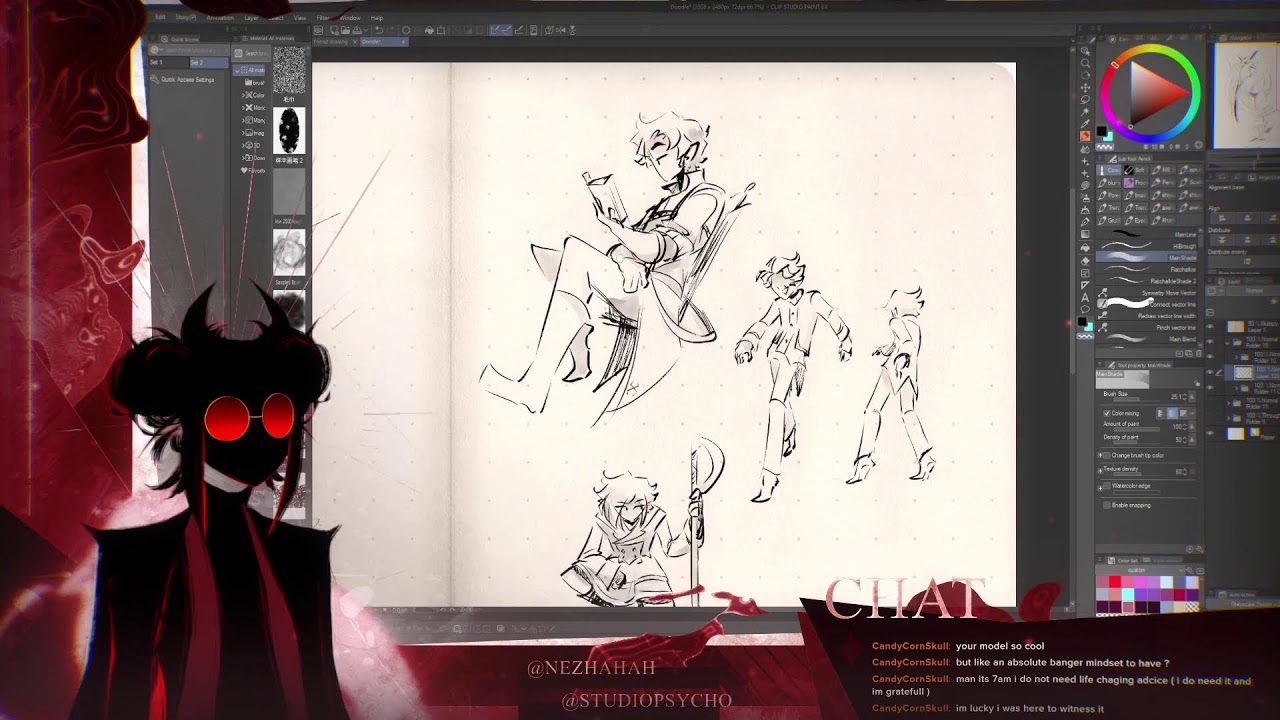Select the Auto select wand tool
This screenshot has width=1280, height=720.
click(x=1085, y=111)
